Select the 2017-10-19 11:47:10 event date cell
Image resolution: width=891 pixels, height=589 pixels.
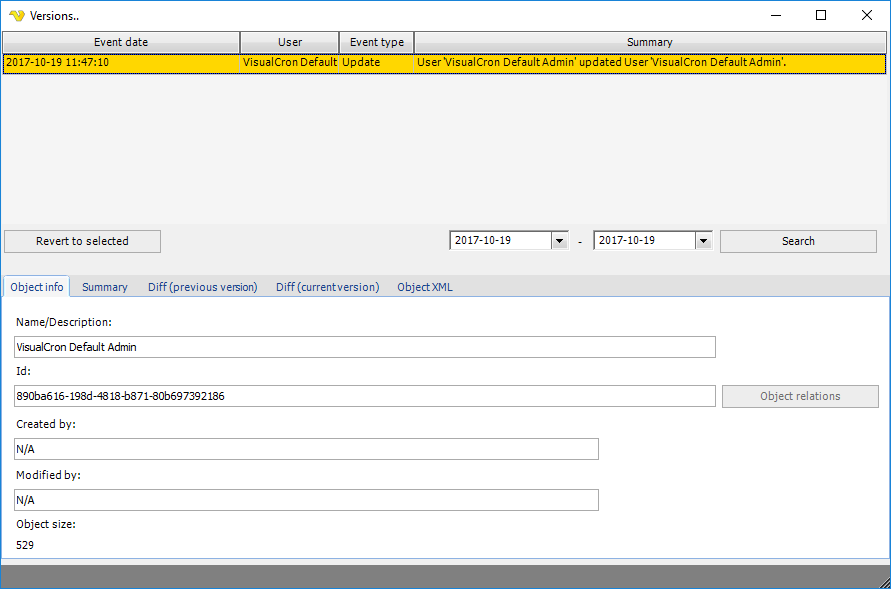[121, 62]
